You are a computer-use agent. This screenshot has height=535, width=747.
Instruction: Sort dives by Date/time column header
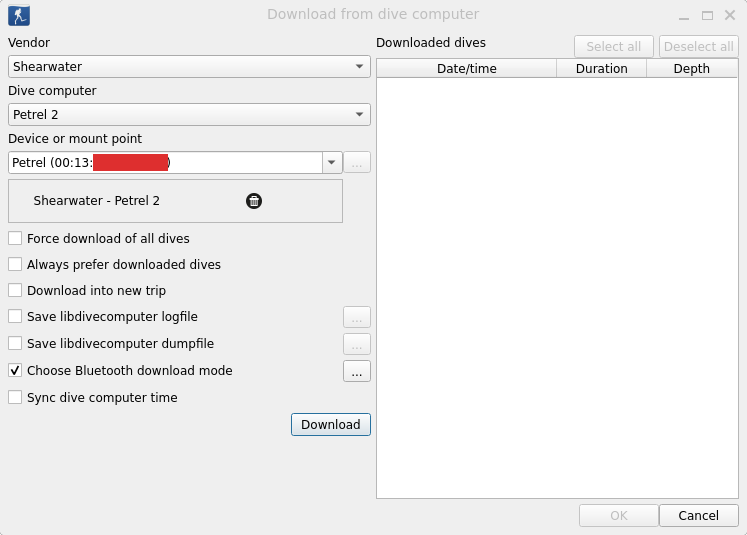(466, 69)
